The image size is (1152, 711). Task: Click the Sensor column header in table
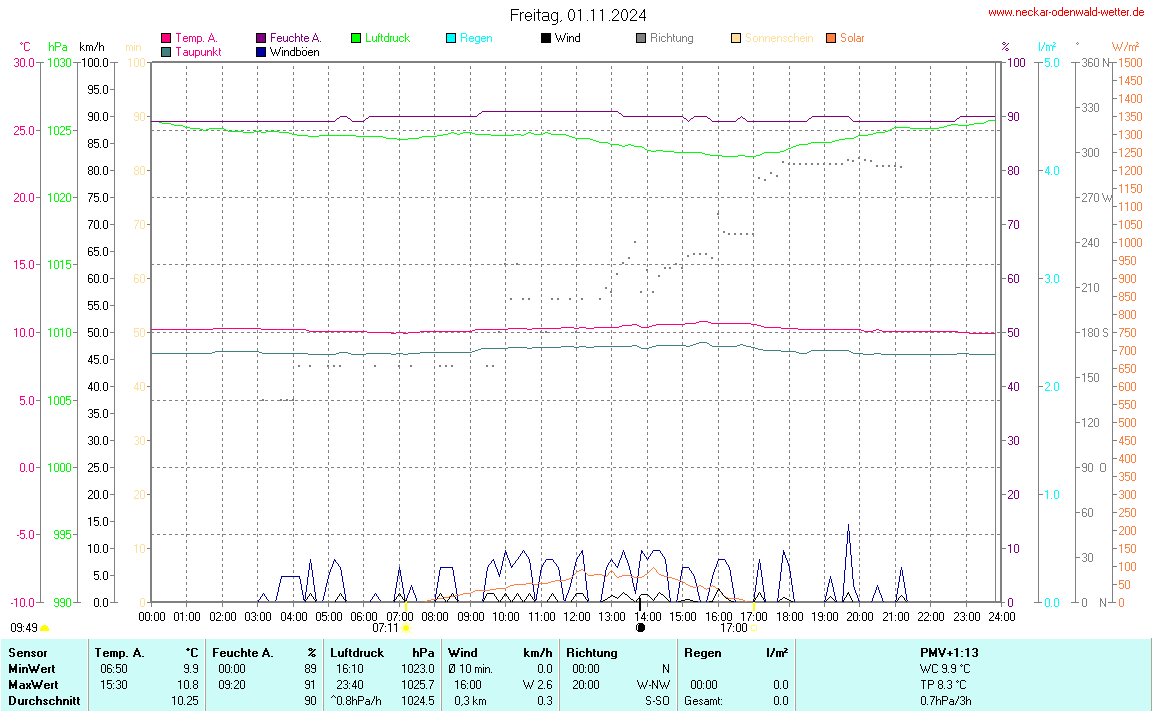[x=27, y=653]
